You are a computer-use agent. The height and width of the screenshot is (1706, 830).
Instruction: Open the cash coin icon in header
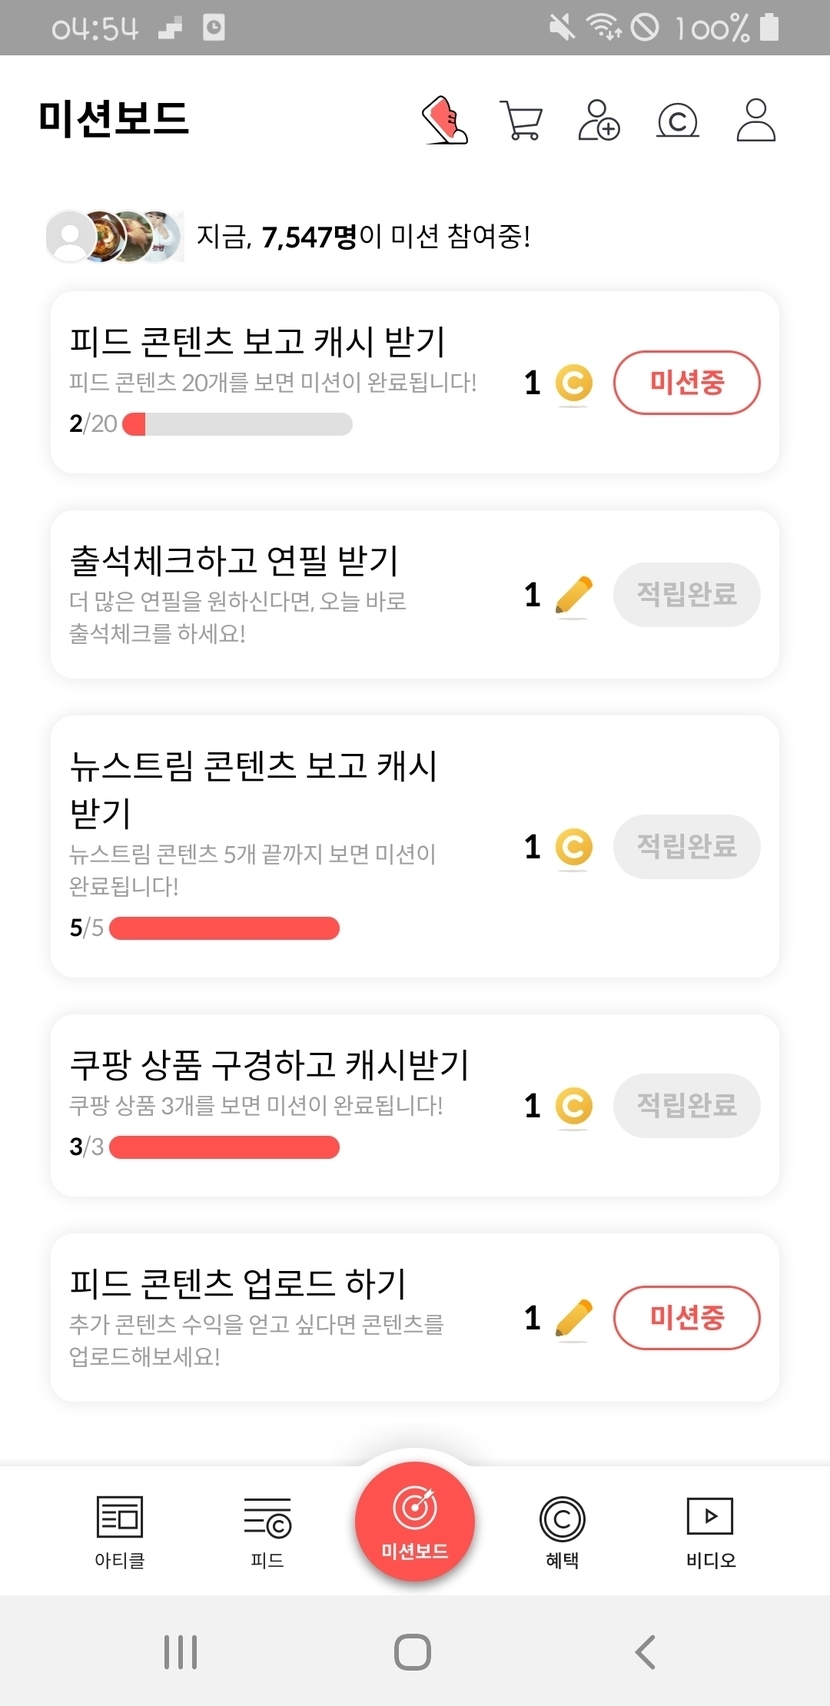point(677,121)
